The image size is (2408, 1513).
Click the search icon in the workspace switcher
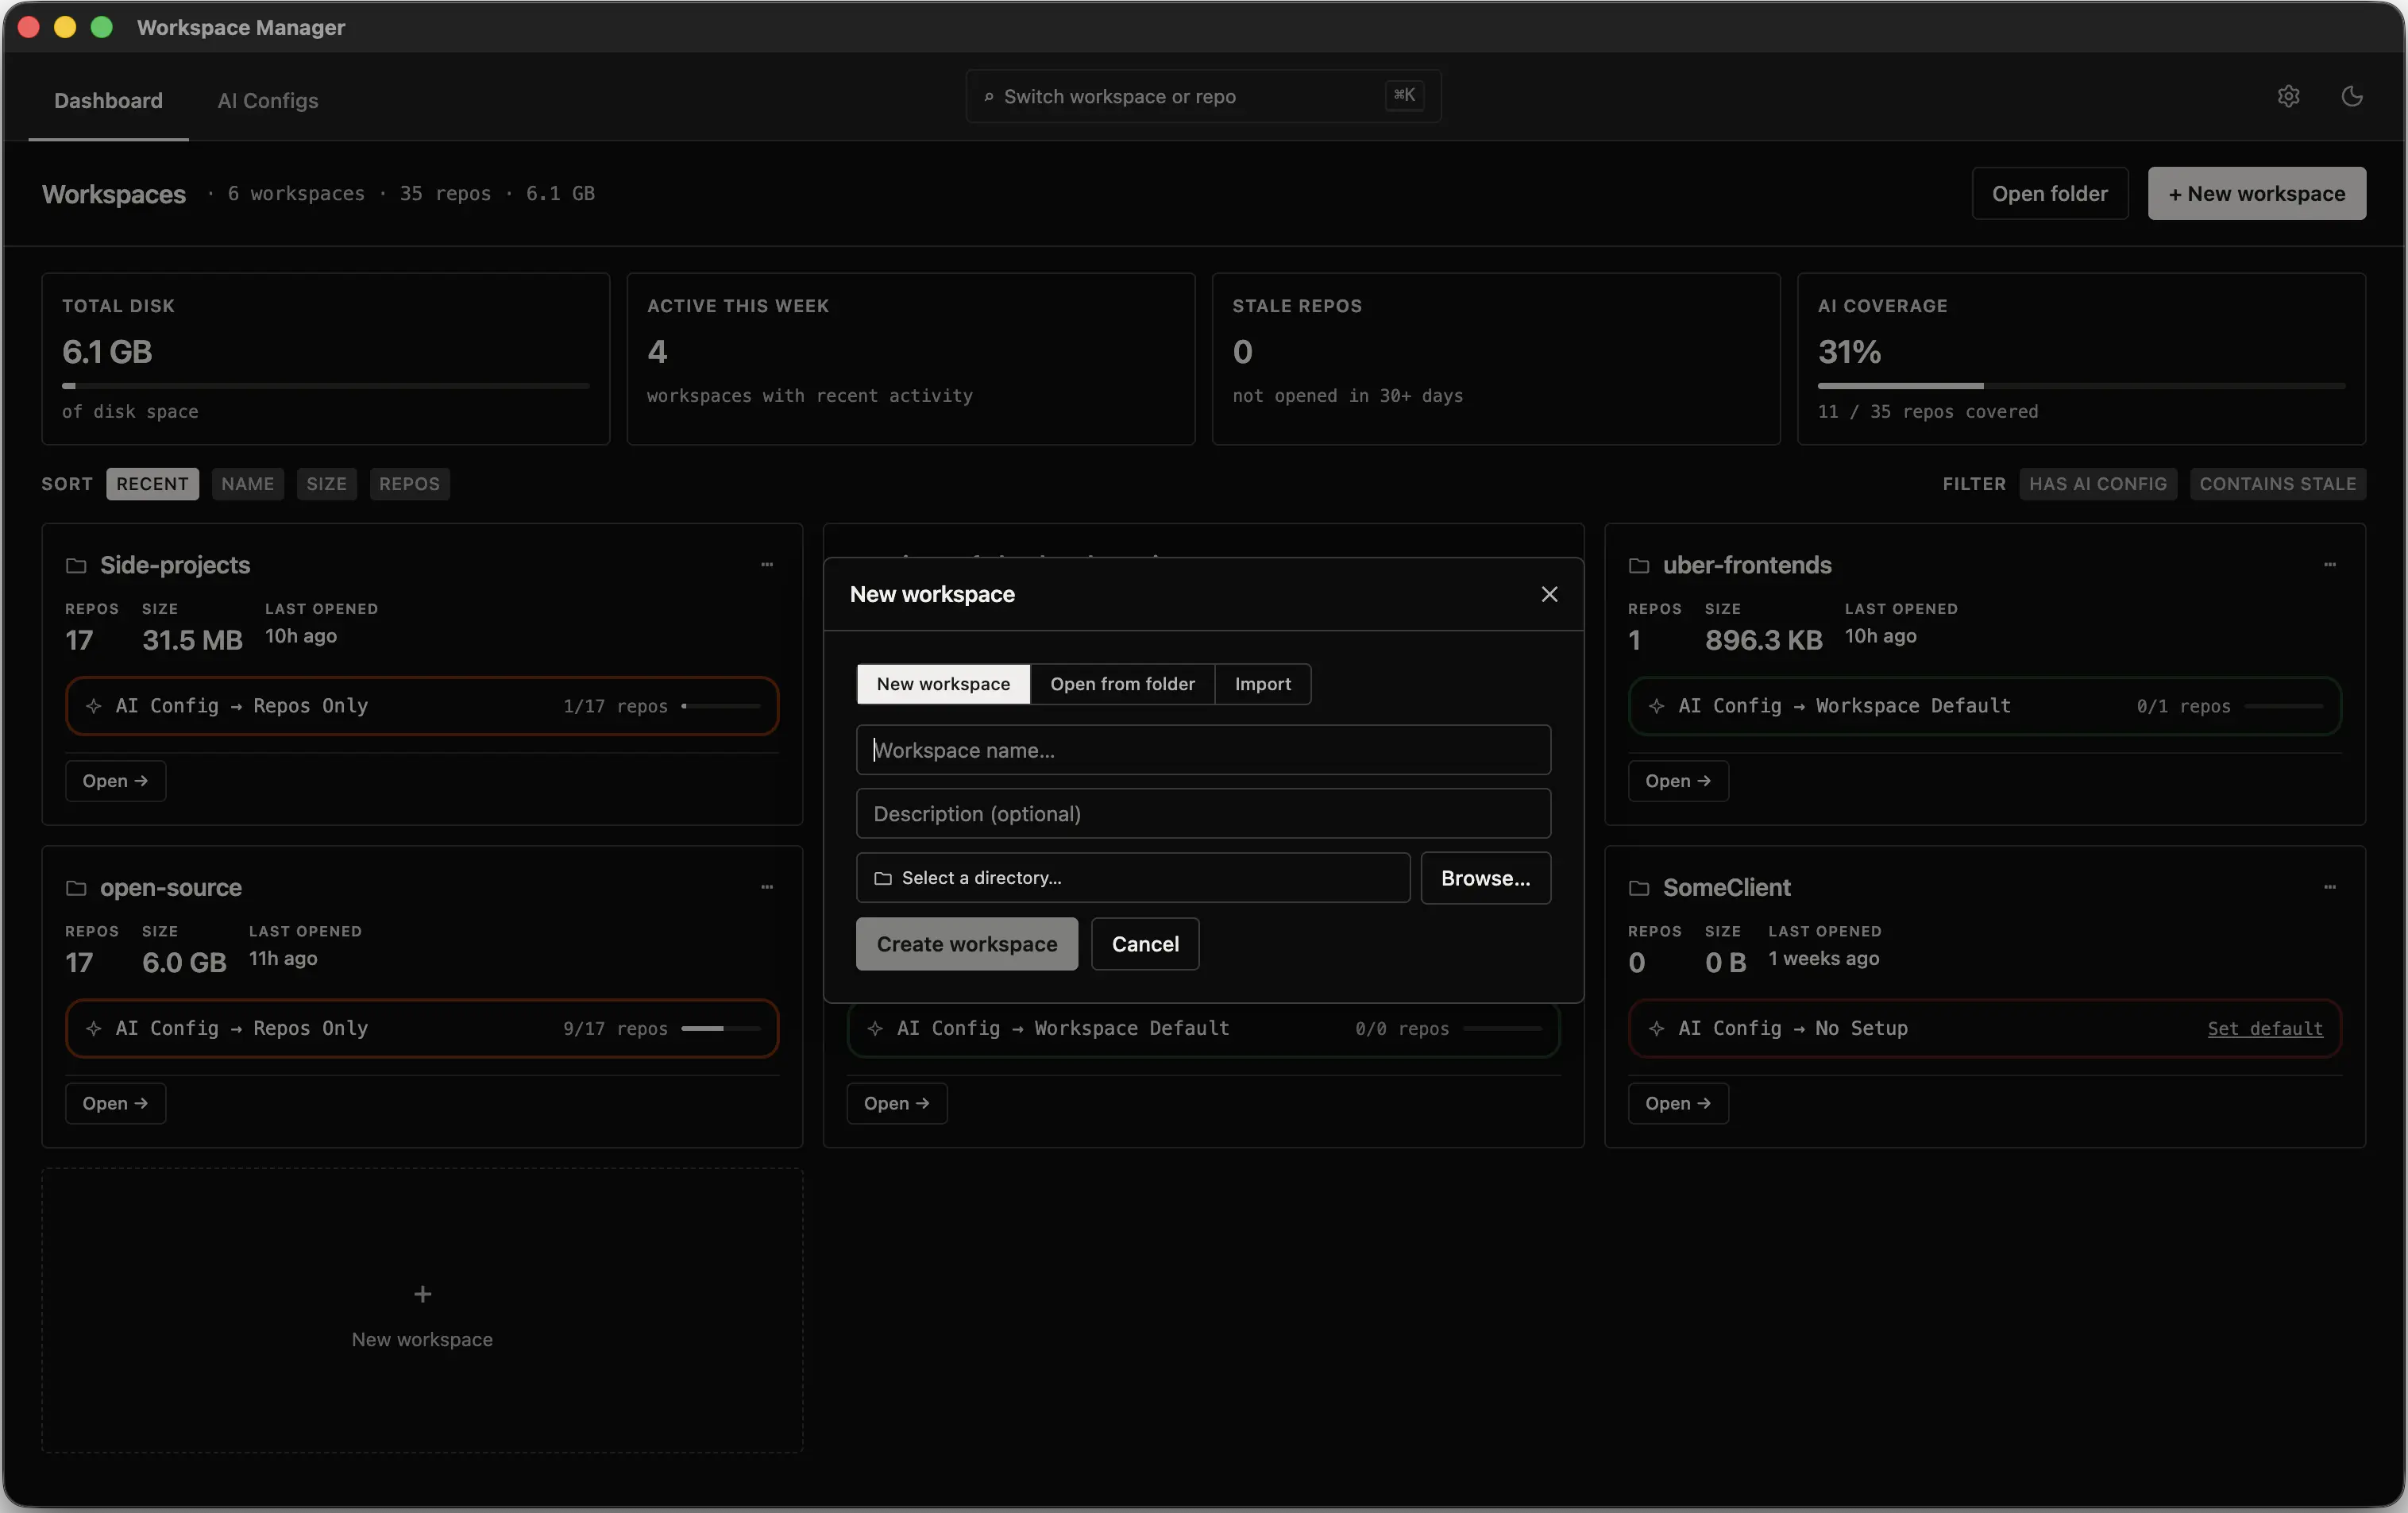click(x=989, y=97)
